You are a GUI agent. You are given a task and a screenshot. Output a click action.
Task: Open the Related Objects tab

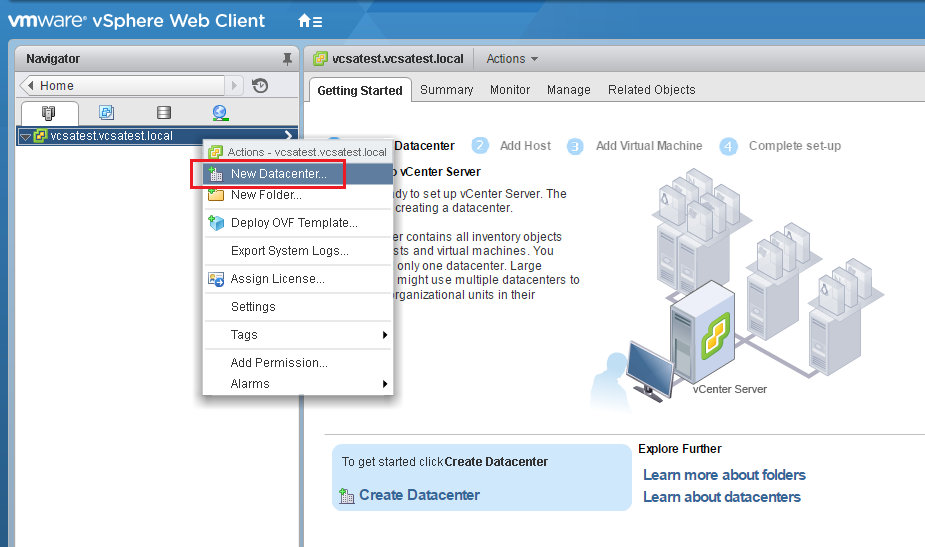pyautogui.click(x=651, y=90)
